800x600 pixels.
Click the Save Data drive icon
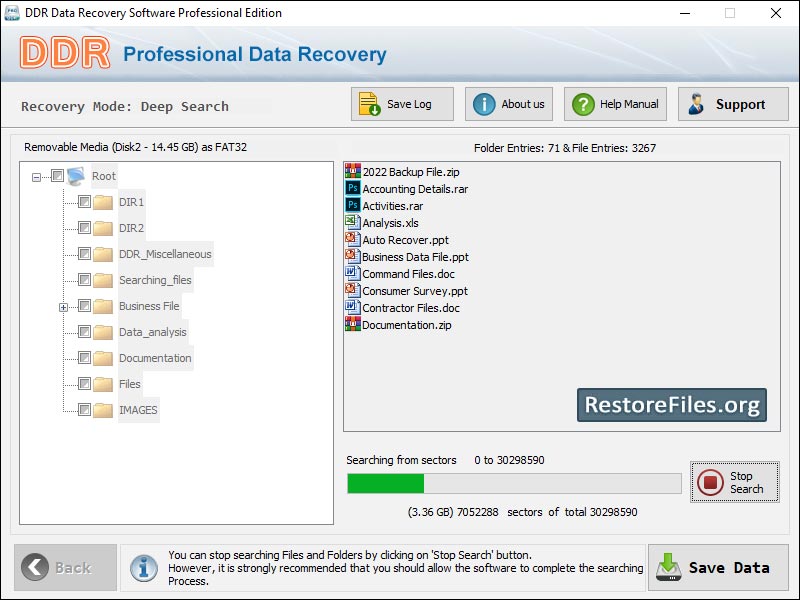coord(668,568)
